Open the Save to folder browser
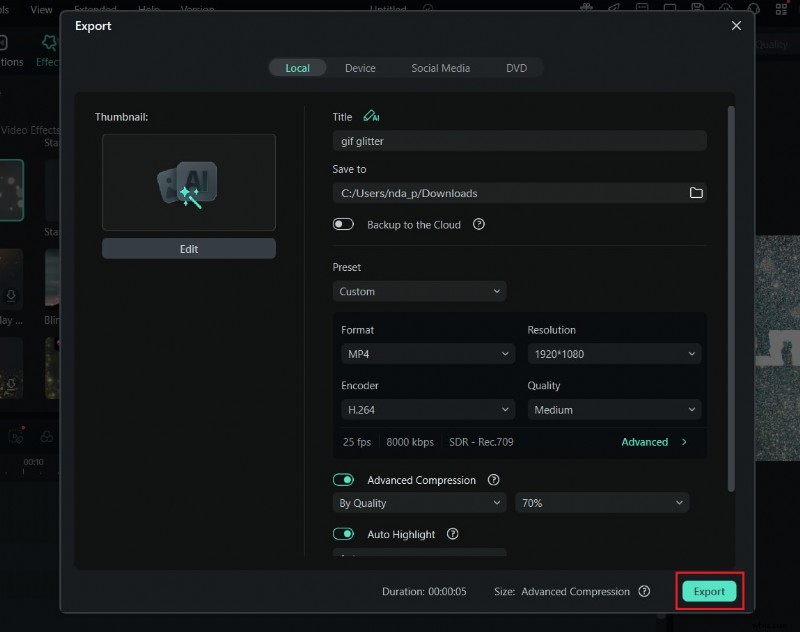Screen dimensions: 800x632 point(696,193)
